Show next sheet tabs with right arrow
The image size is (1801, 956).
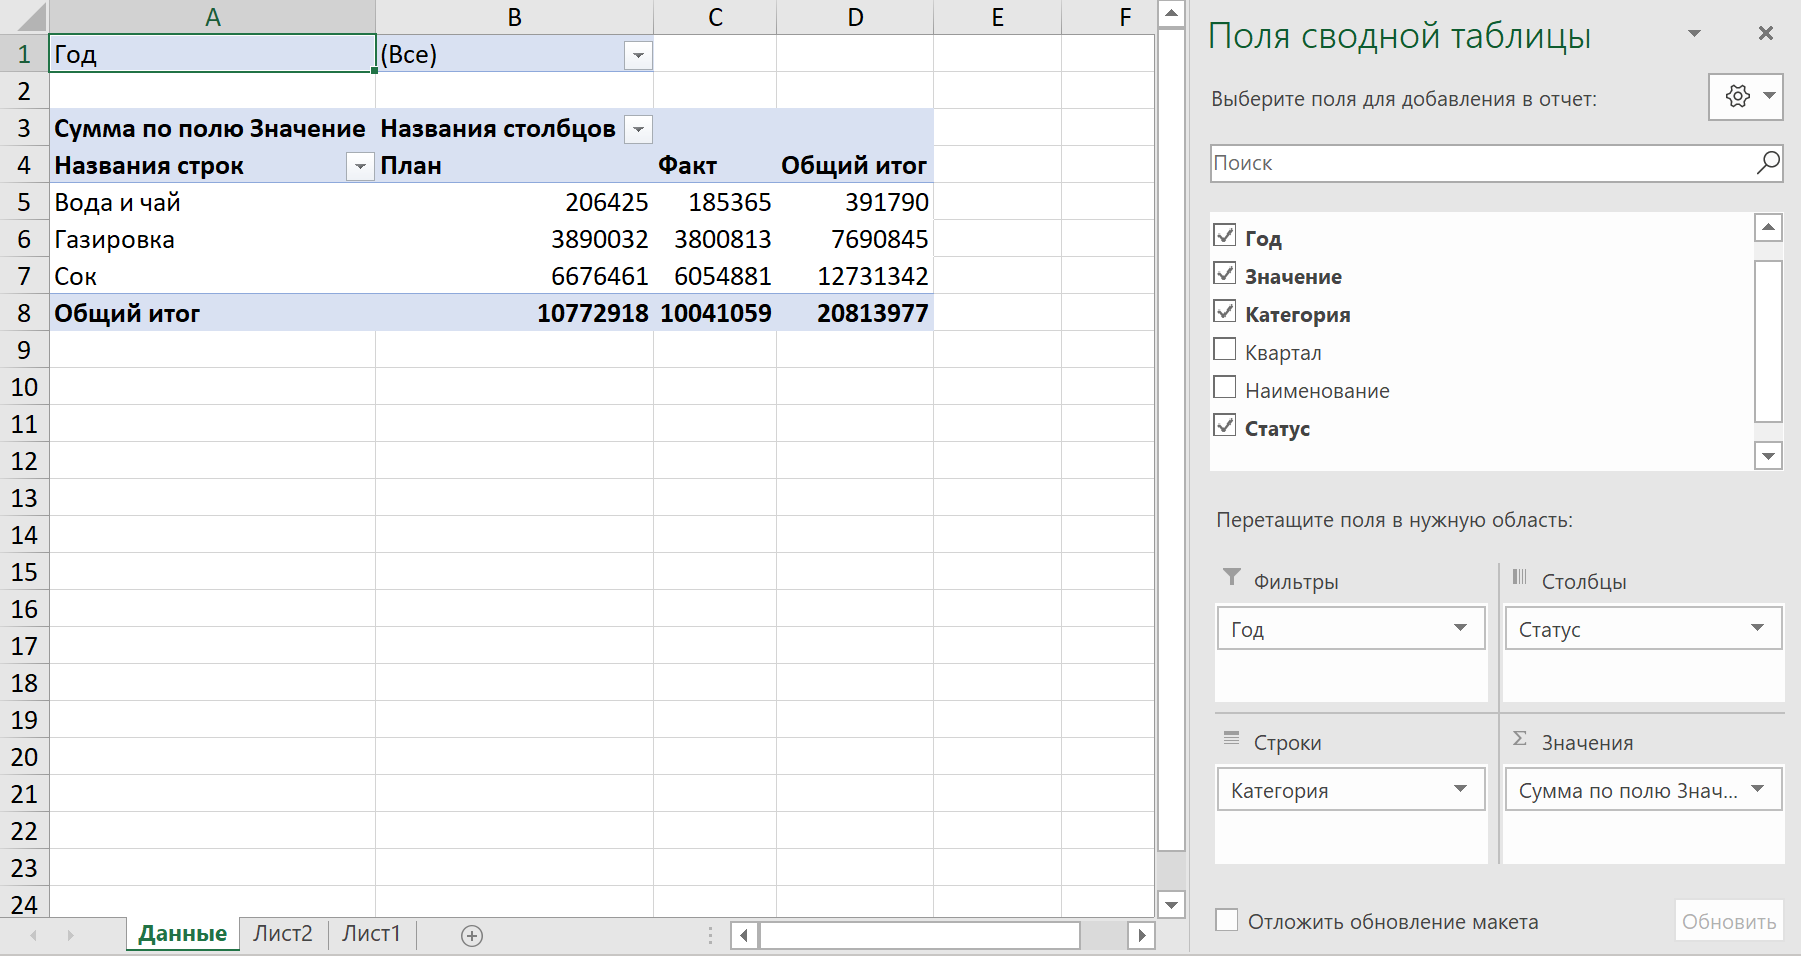(70, 935)
